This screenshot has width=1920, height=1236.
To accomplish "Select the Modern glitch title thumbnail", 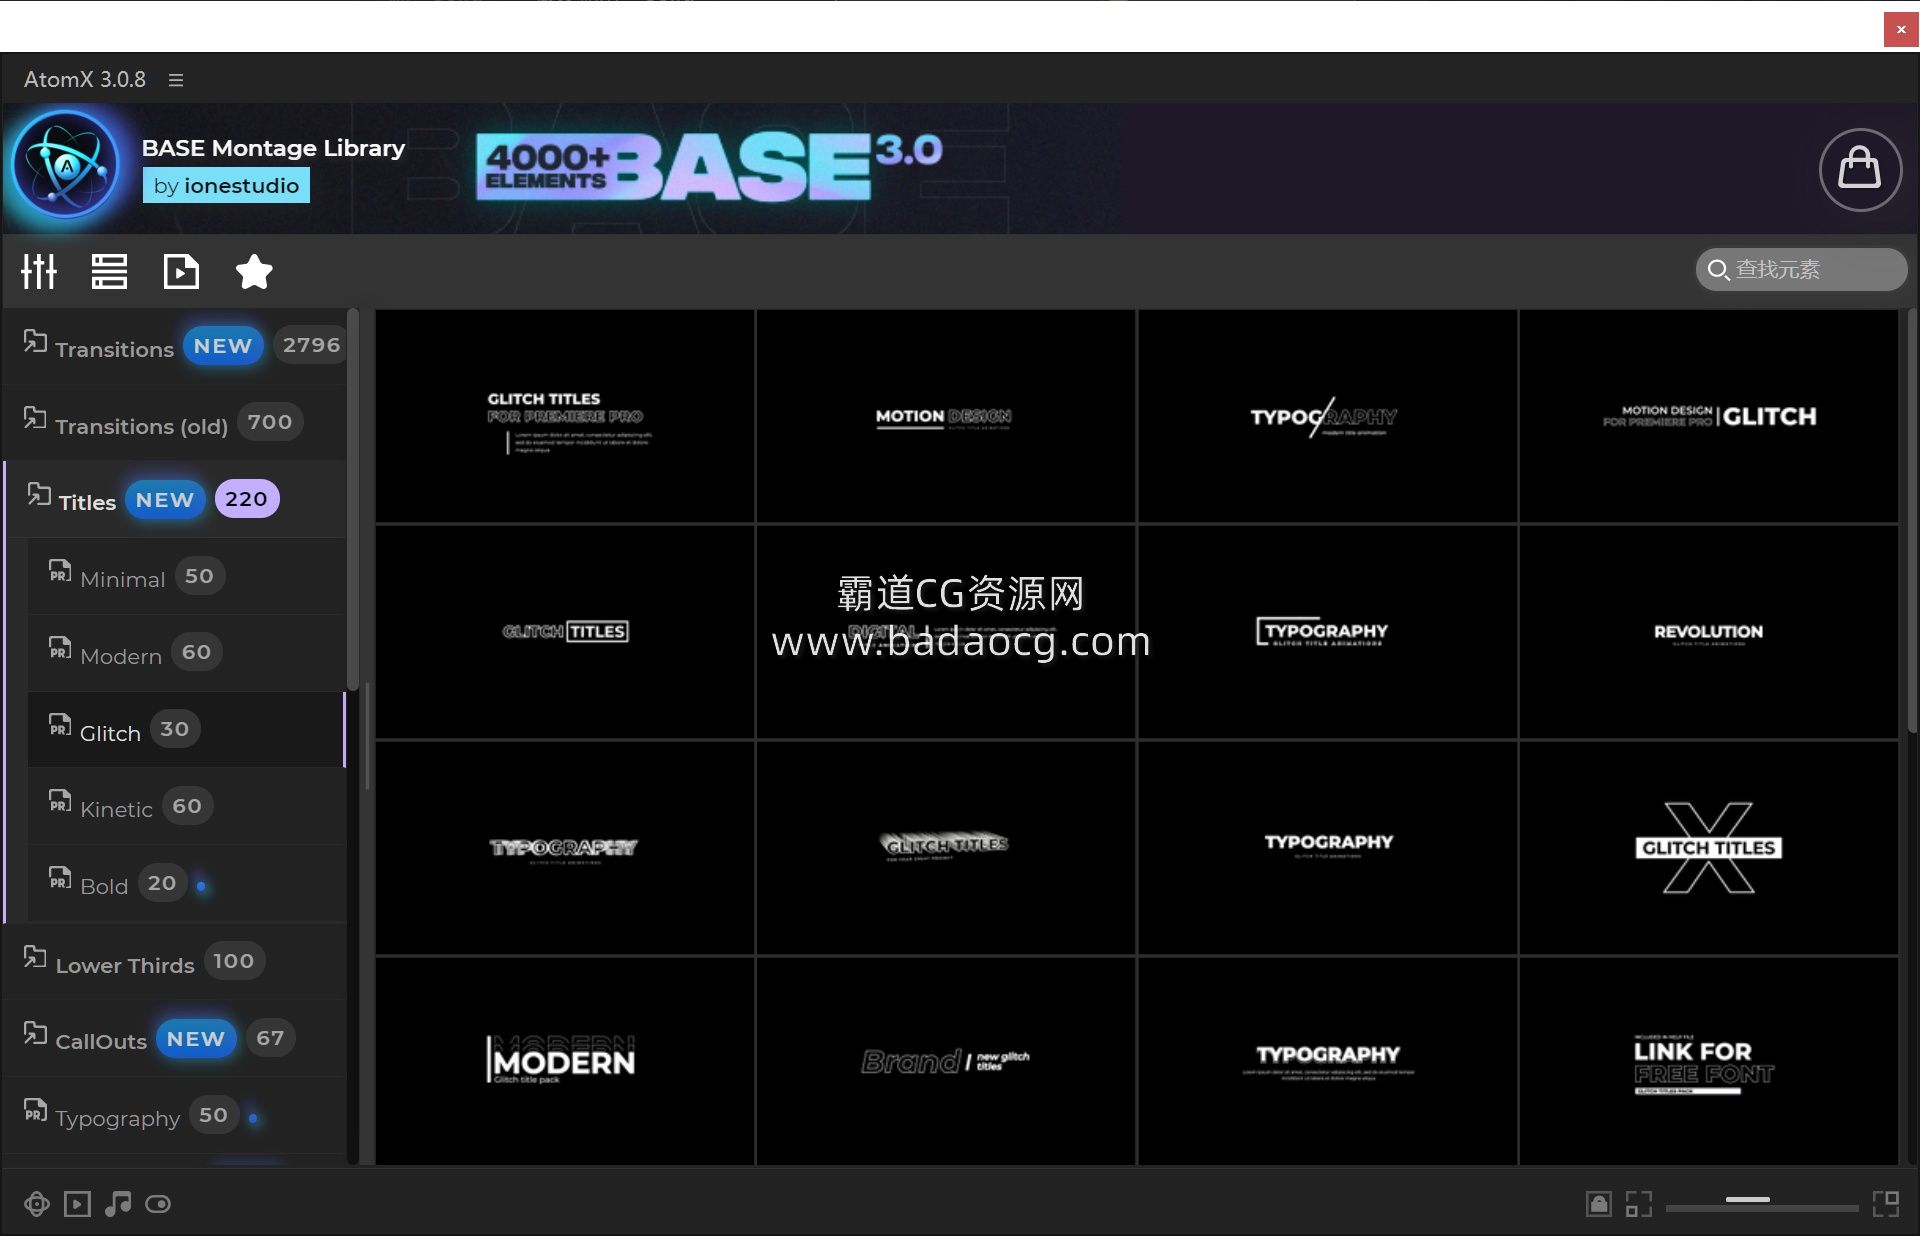I will point(565,1061).
